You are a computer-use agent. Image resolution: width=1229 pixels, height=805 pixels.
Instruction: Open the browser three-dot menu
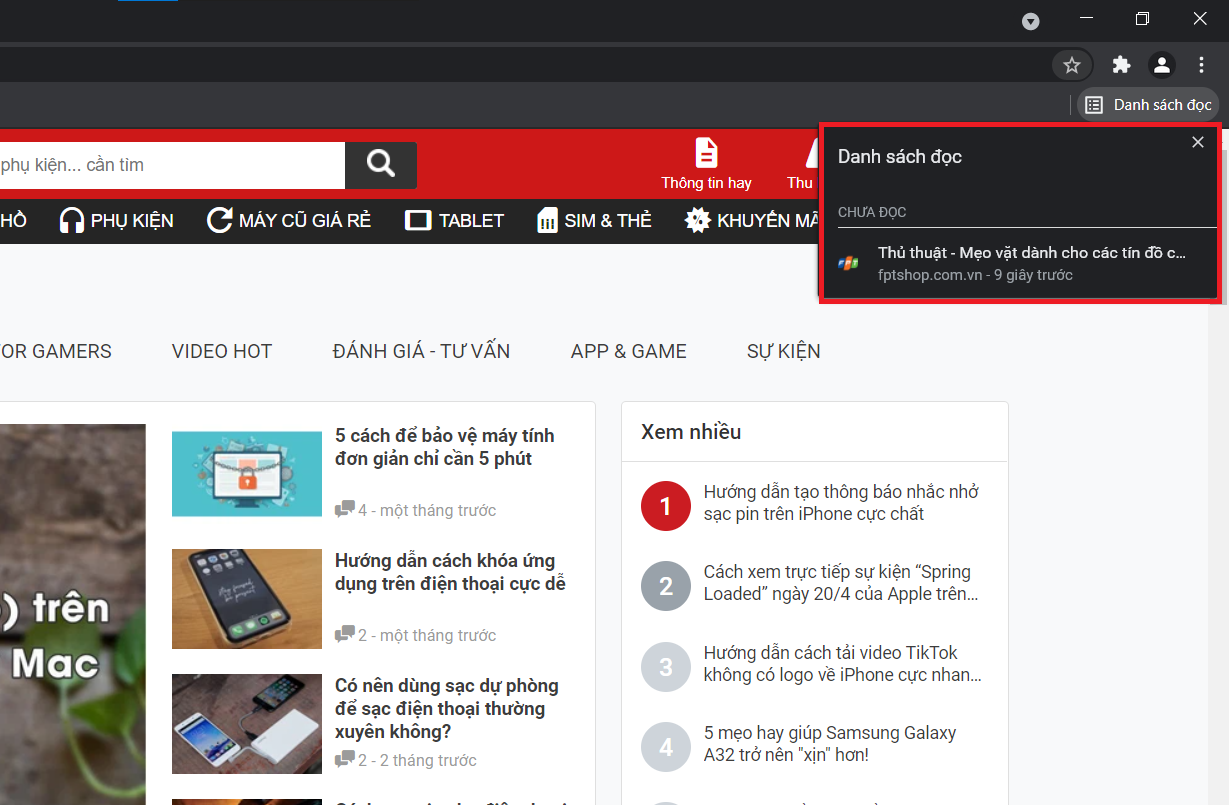(1201, 64)
